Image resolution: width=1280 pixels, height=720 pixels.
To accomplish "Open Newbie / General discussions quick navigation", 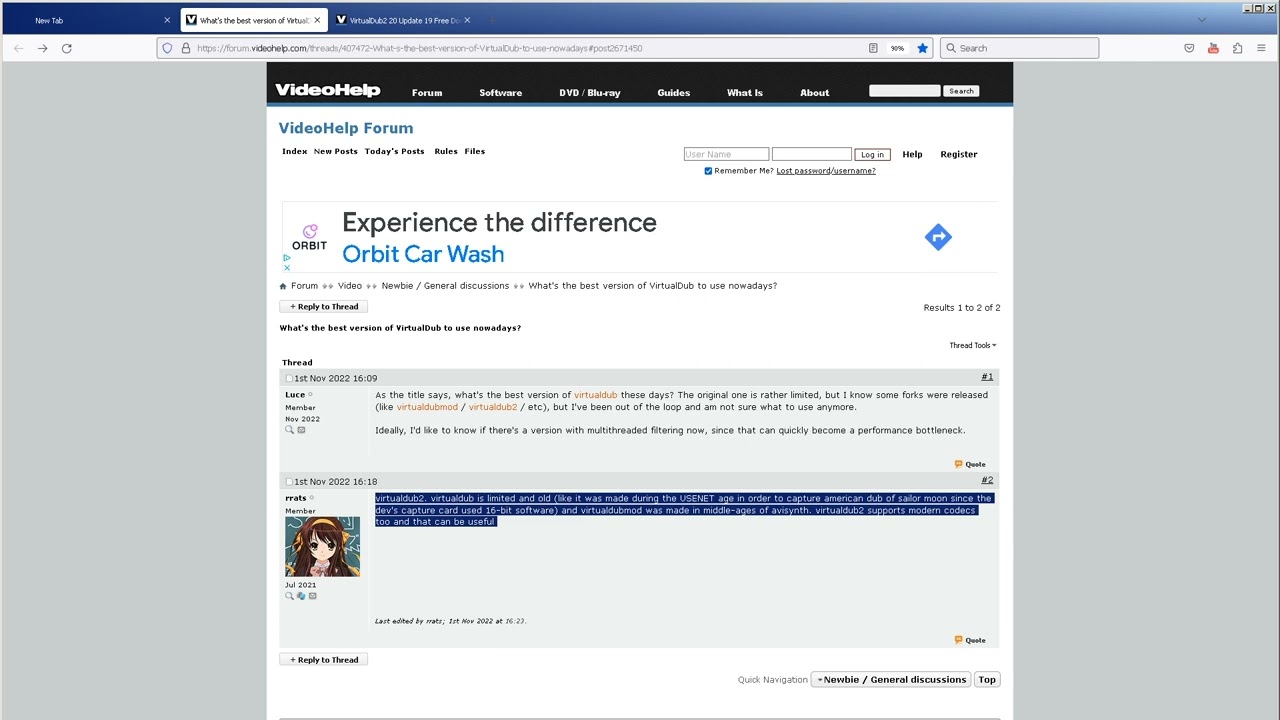I will 891,680.
